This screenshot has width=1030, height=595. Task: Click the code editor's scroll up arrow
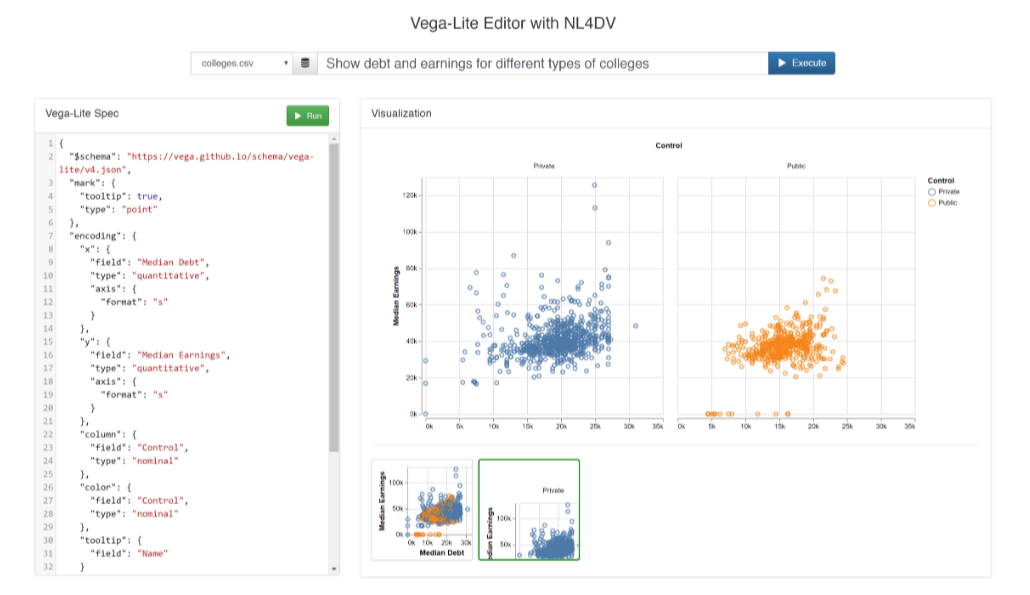click(334, 138)
